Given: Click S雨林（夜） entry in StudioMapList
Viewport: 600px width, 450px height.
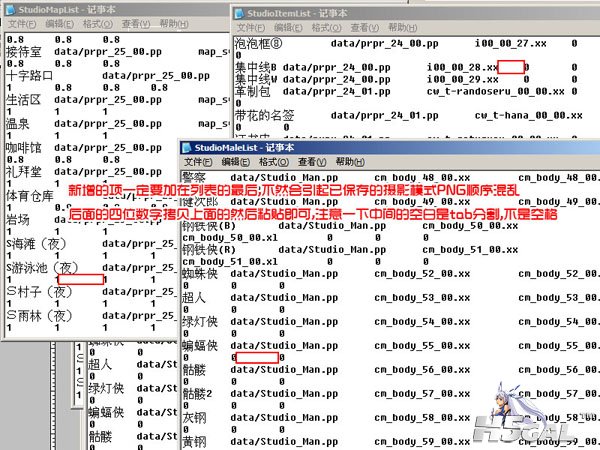Looking at the screenshot, I should point(39,316).
